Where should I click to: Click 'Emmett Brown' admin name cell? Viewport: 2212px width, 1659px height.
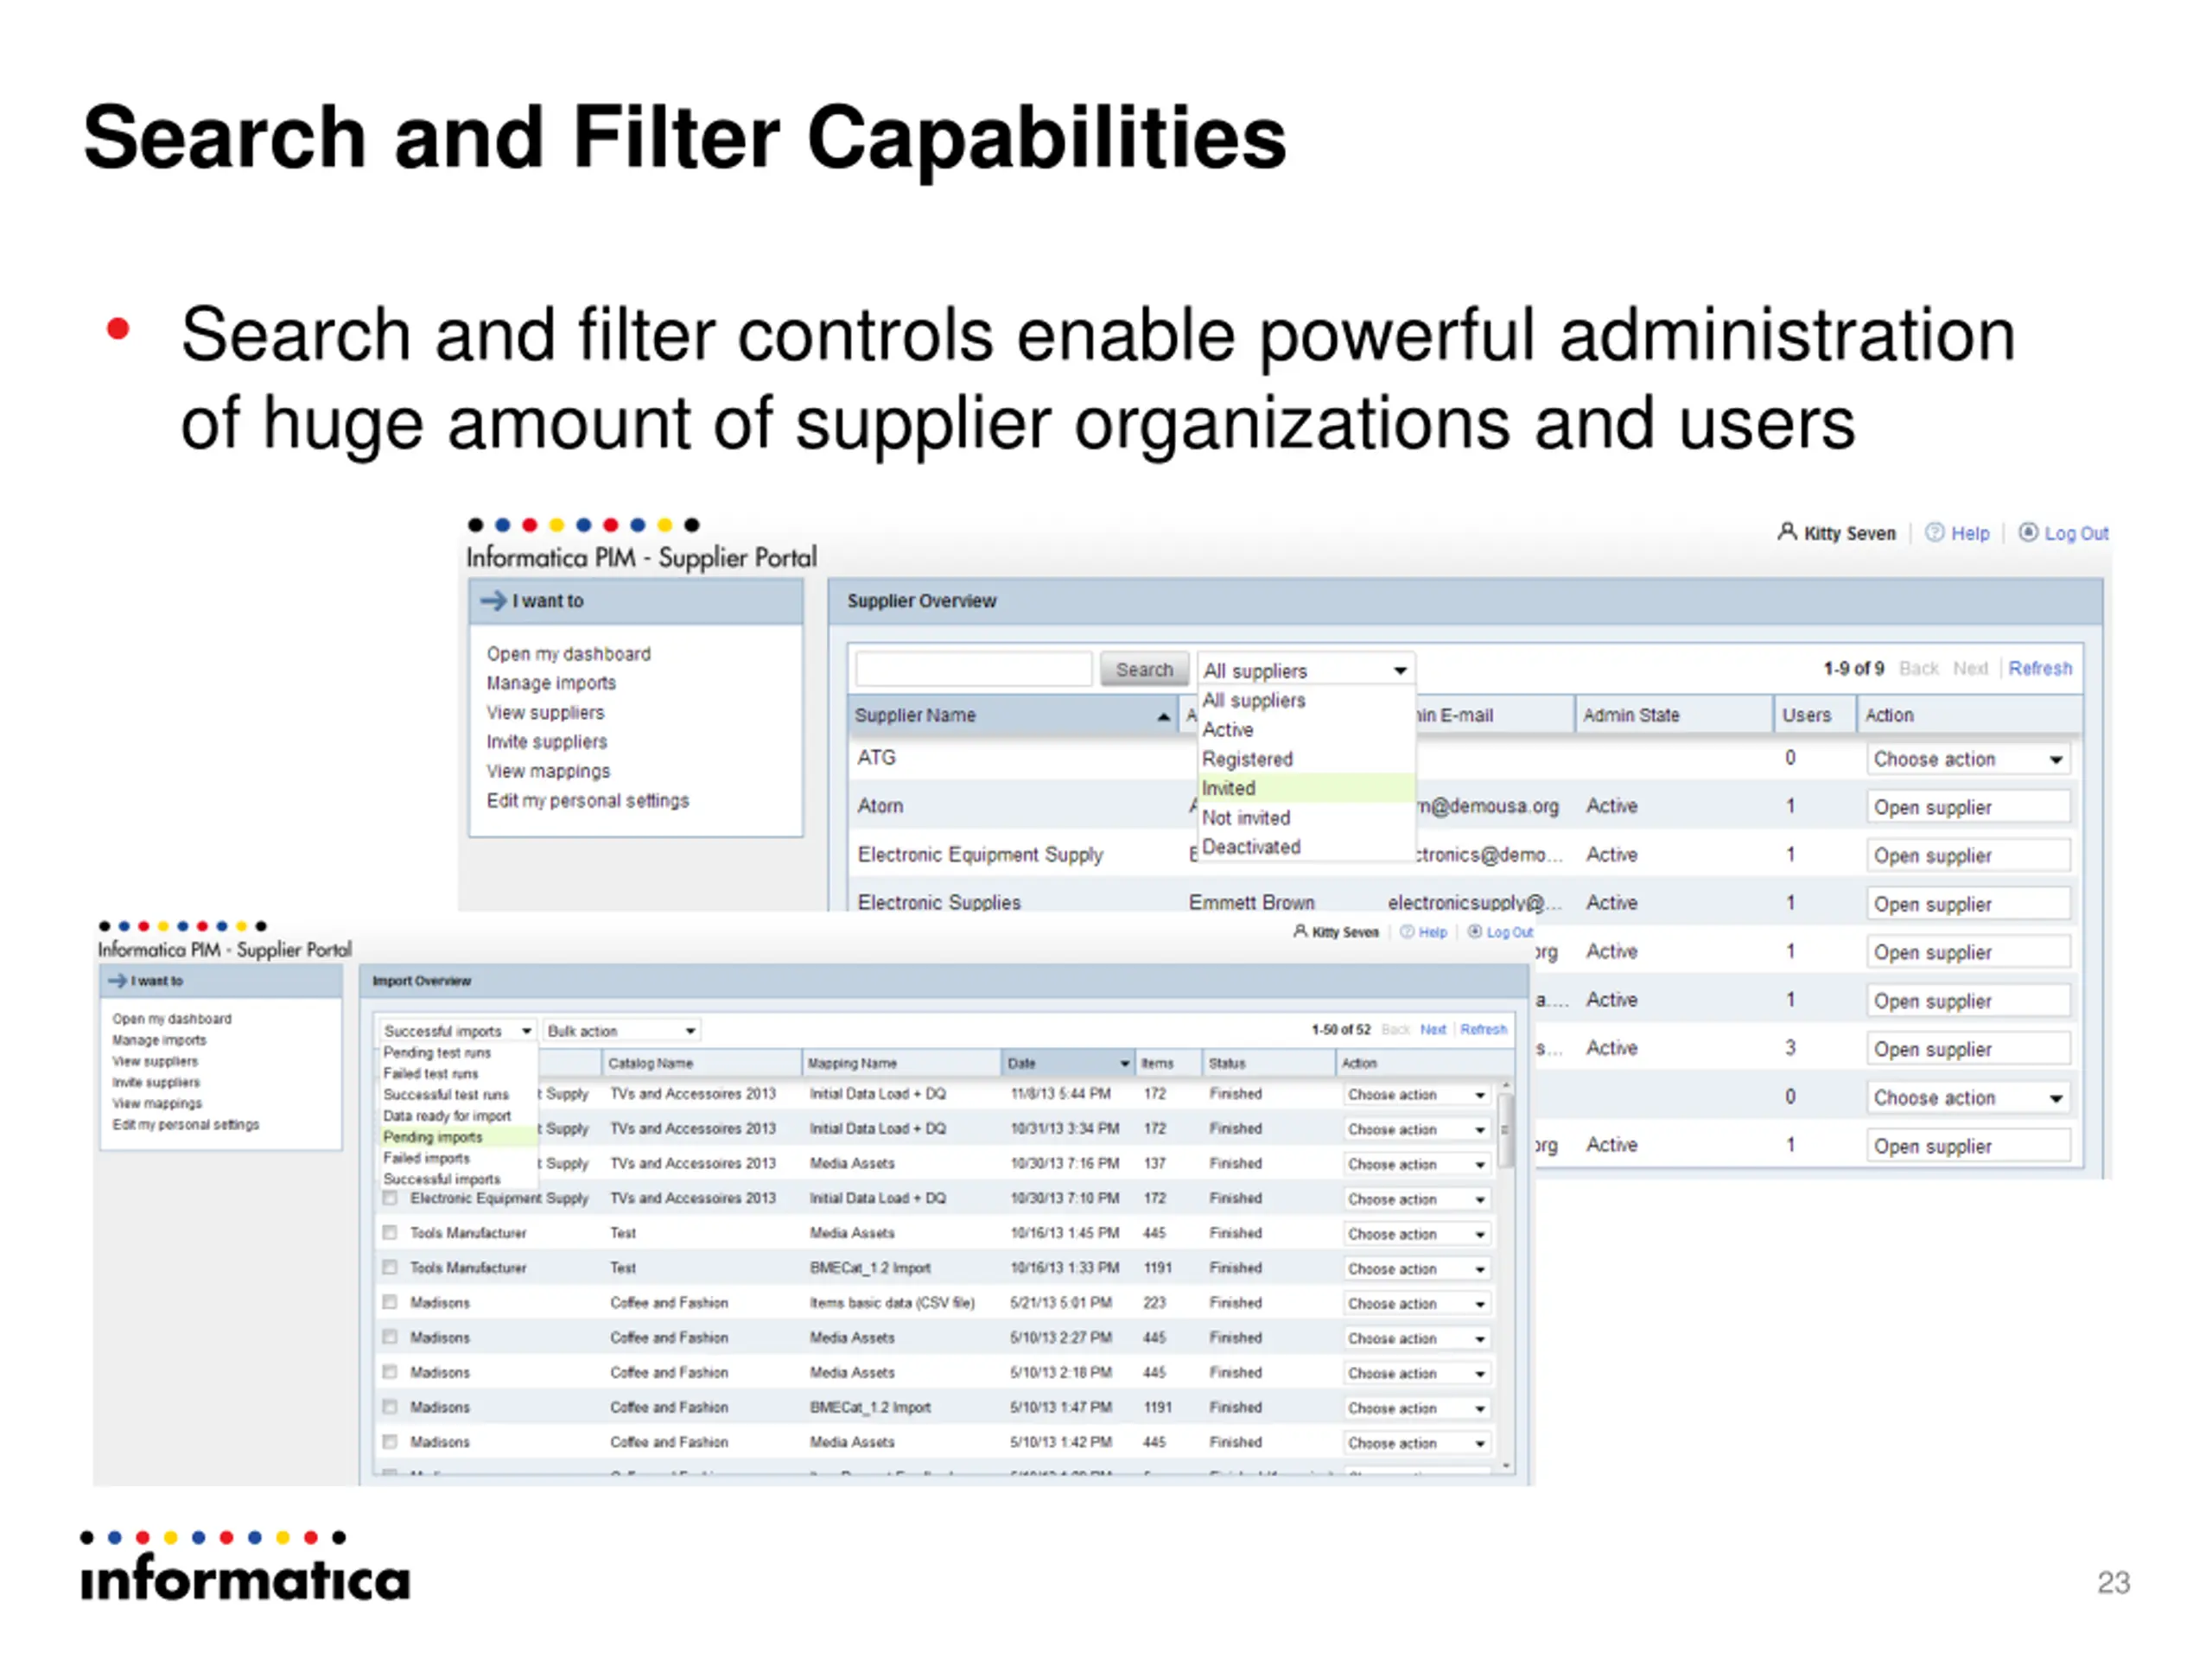(1251, 902)
